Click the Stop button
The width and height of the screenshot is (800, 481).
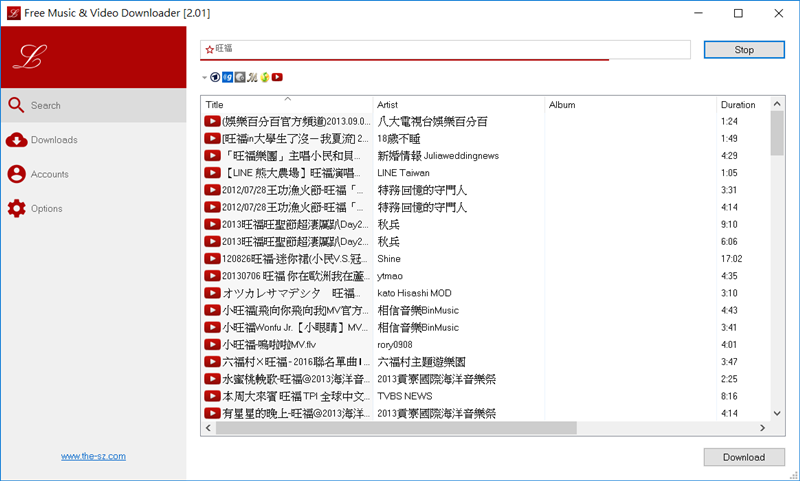[743, 49]
